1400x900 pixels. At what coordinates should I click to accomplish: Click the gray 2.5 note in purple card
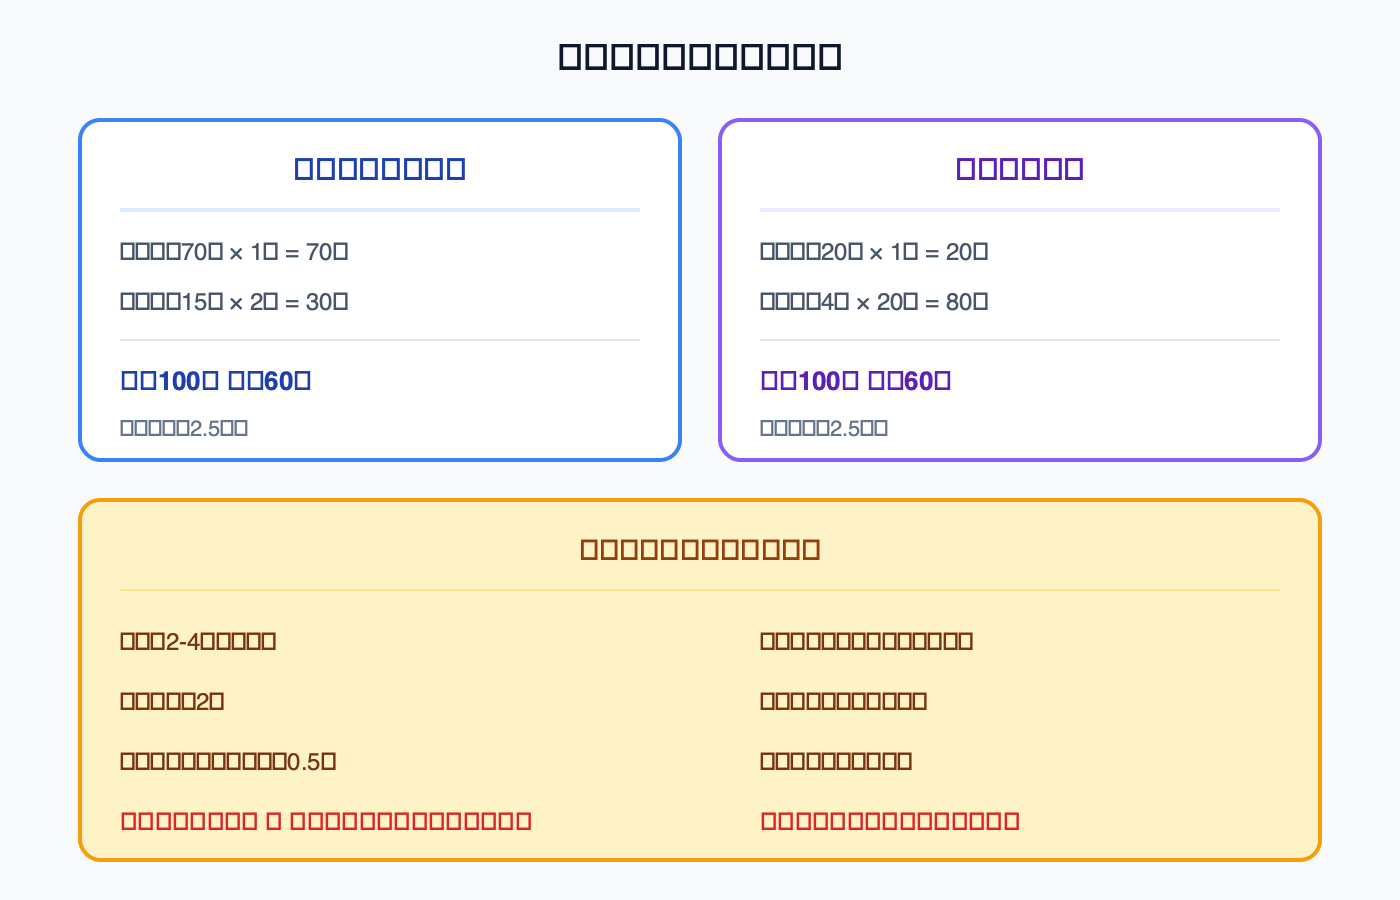pos(824,428)
